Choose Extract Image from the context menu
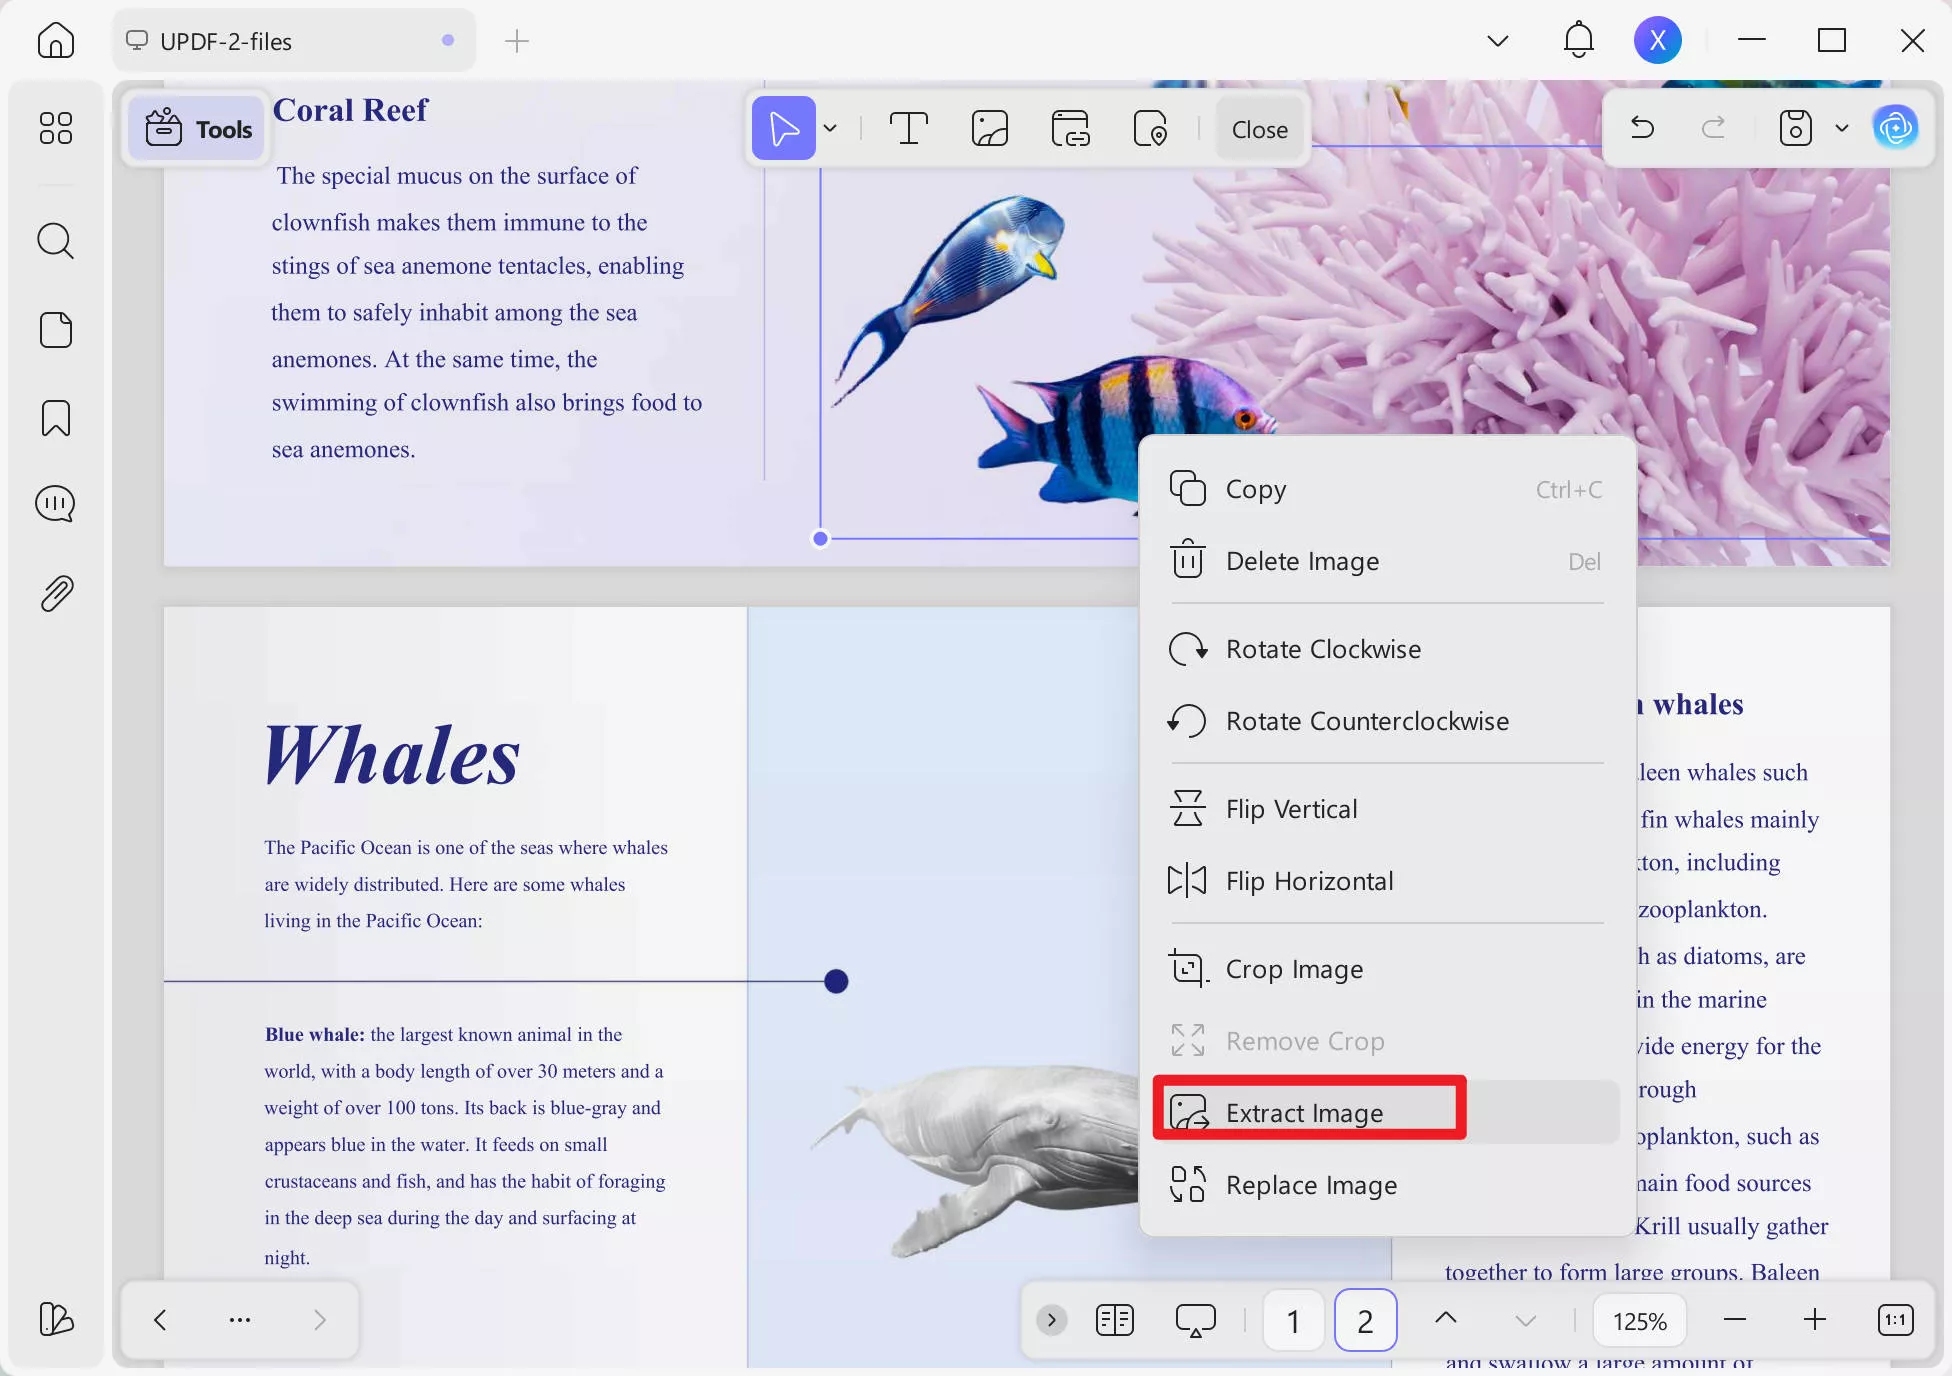This screenshot has width=1952, height=1376. point(1305,1112)
